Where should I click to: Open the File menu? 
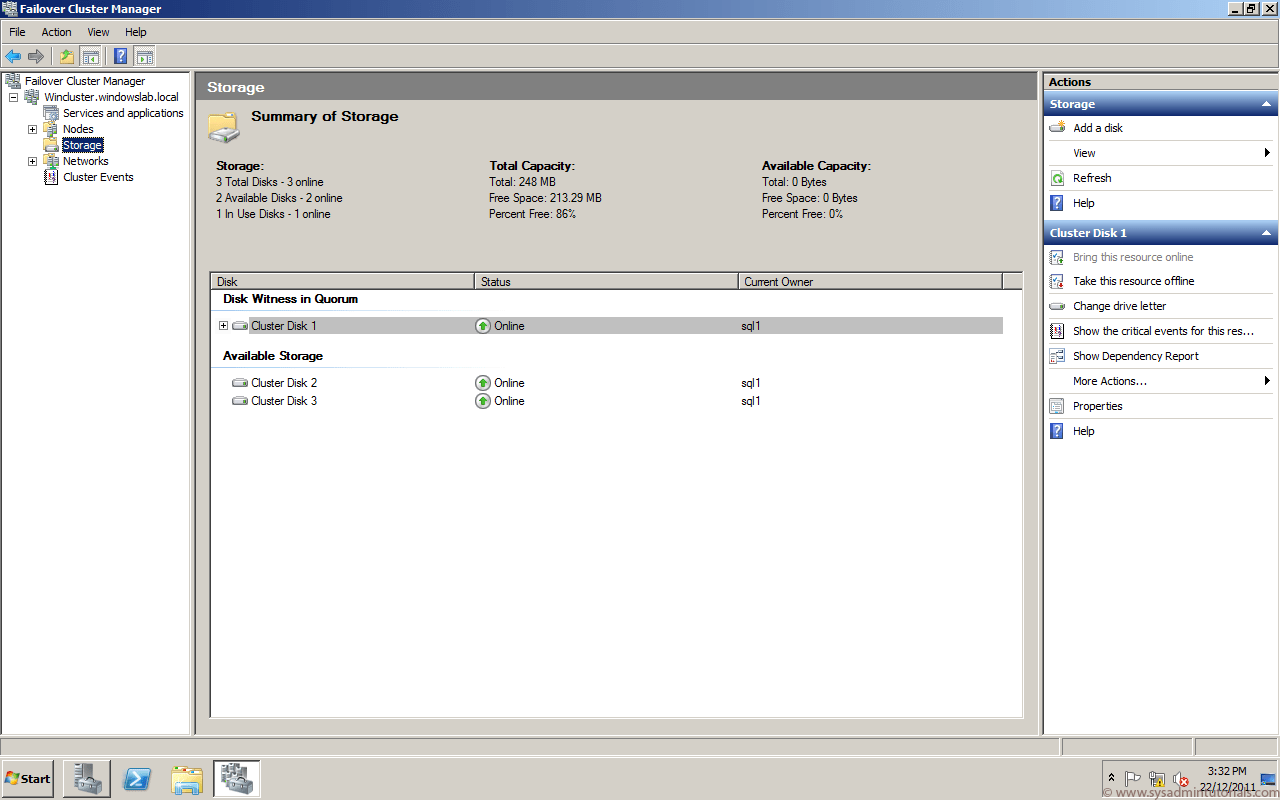point(17,31)
